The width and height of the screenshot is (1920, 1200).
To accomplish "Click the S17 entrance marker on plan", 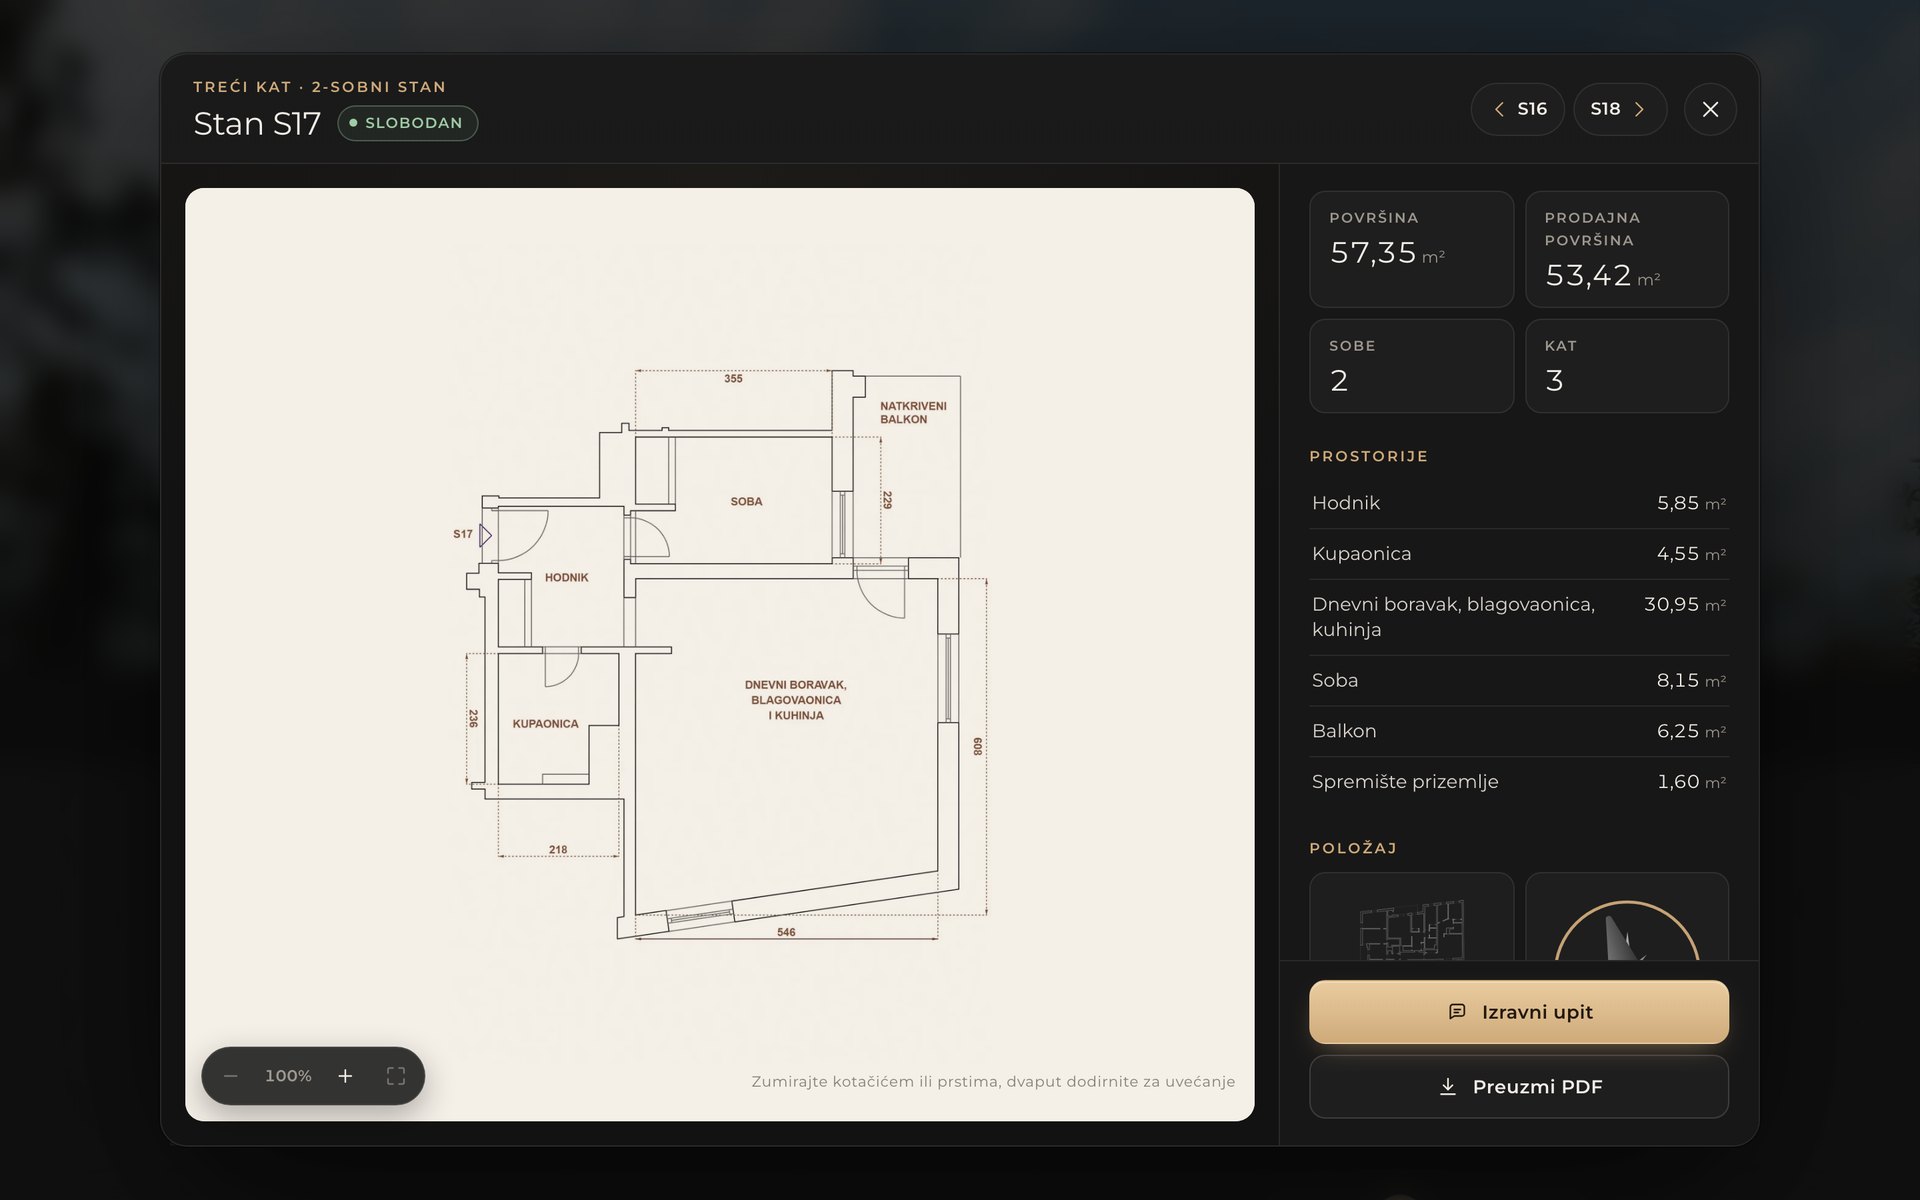I will point(472,535).
